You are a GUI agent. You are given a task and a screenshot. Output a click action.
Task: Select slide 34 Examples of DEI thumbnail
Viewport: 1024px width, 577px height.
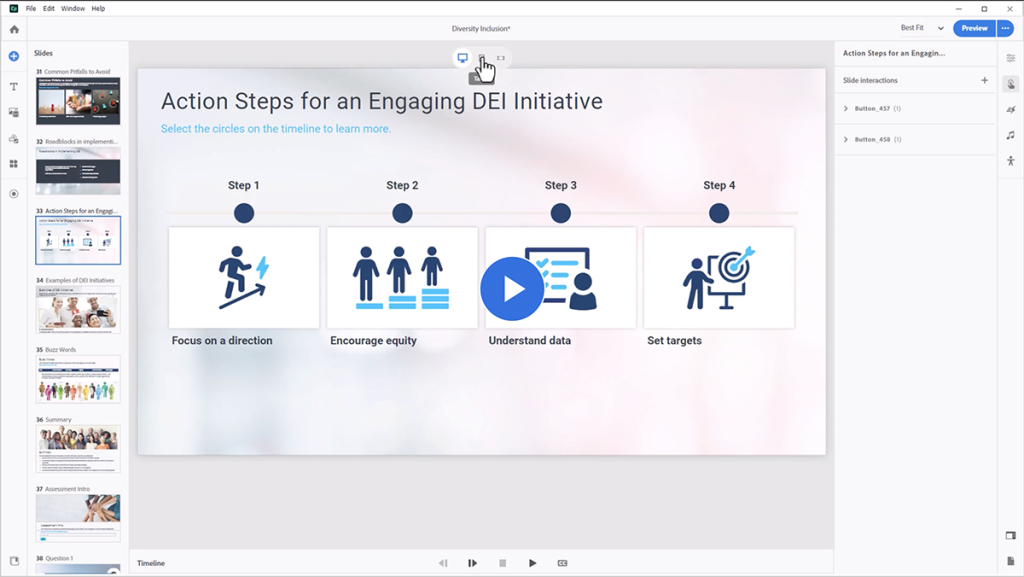point(78,310)
